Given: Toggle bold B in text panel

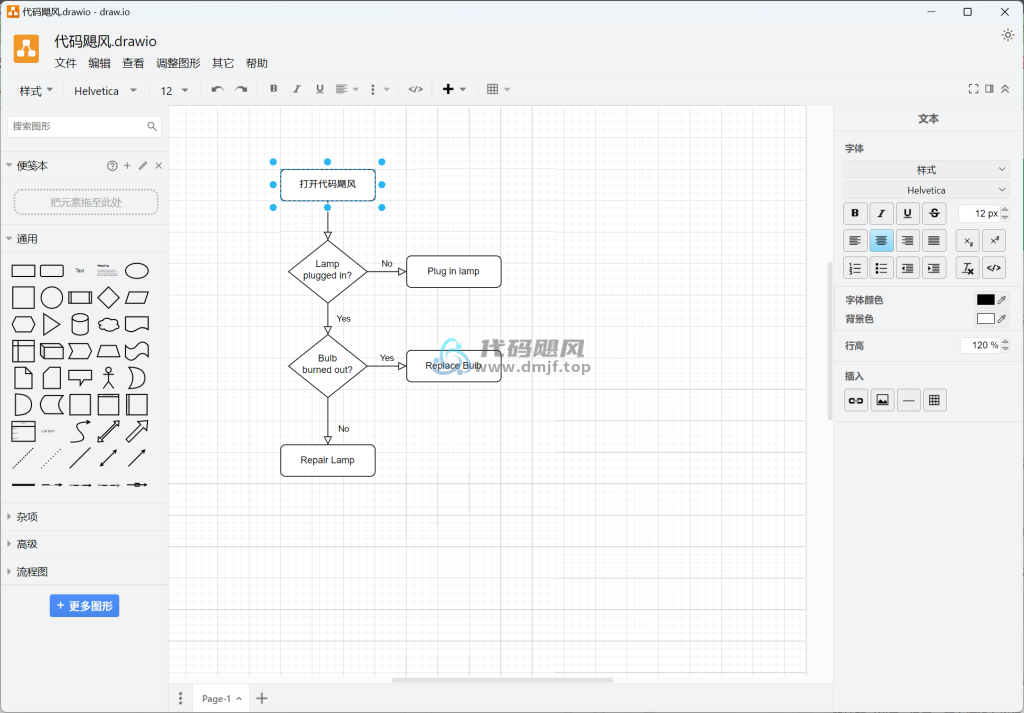Looking at the screenshot, I should pos(855,214).
